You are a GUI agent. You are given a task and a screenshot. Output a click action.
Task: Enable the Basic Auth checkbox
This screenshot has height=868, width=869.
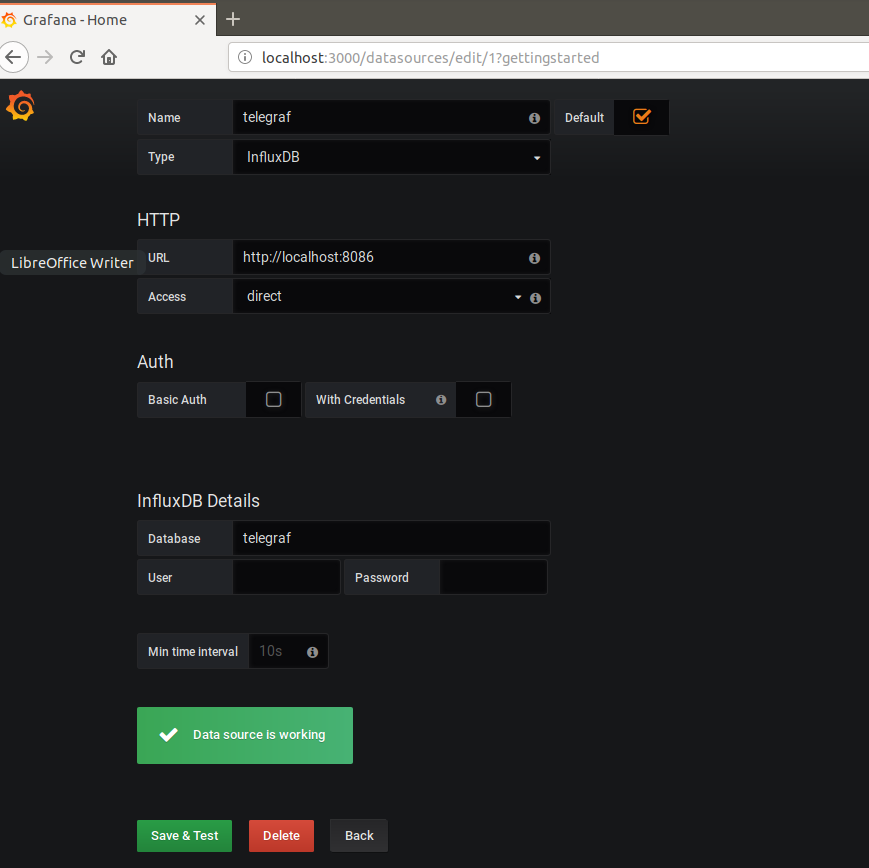click(x=274, y=400)
